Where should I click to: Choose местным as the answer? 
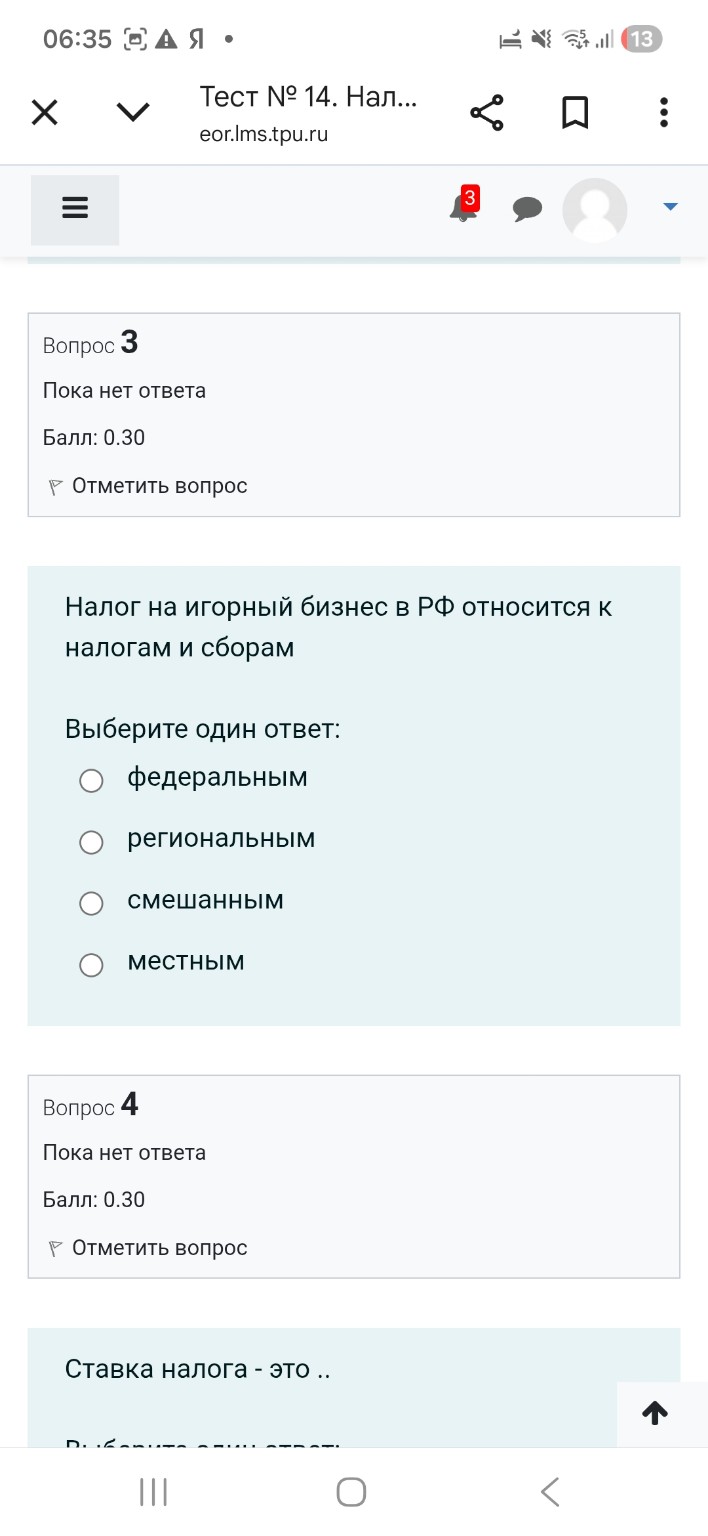(91, 964)
